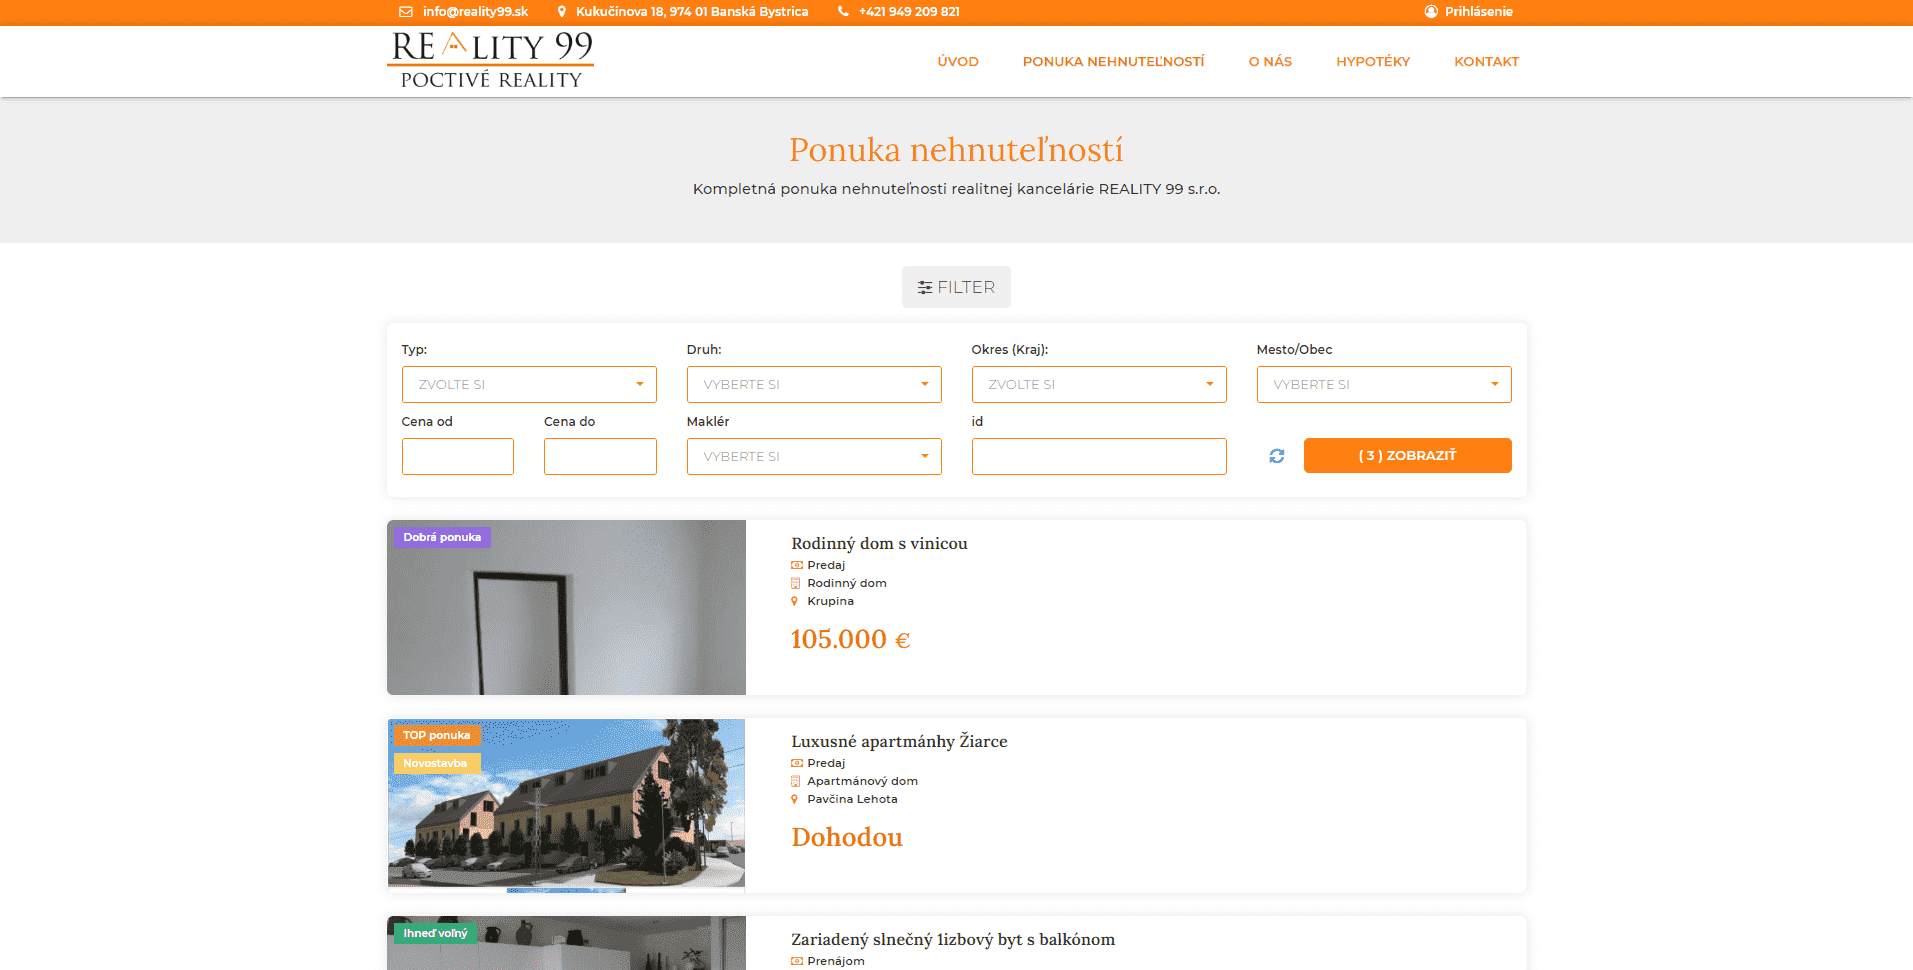Viewport: 1913px width, 970px height.
Task: Click the +421 949 209 821 phone link
Action: click(909, 12)
